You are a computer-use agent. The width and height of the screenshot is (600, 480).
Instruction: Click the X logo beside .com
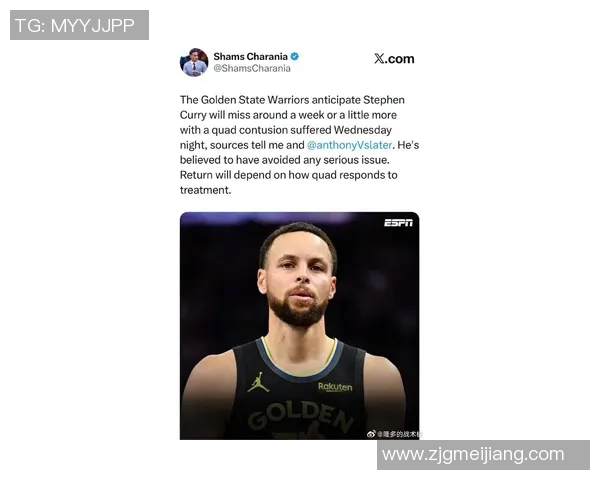click(379, 59)
